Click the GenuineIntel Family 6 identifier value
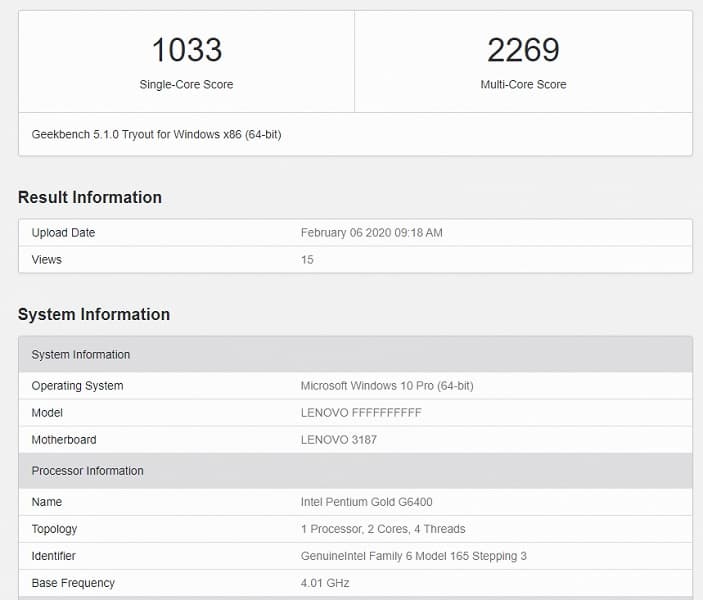This screenshot has width=703, height=600. click(x=414, y=556)
